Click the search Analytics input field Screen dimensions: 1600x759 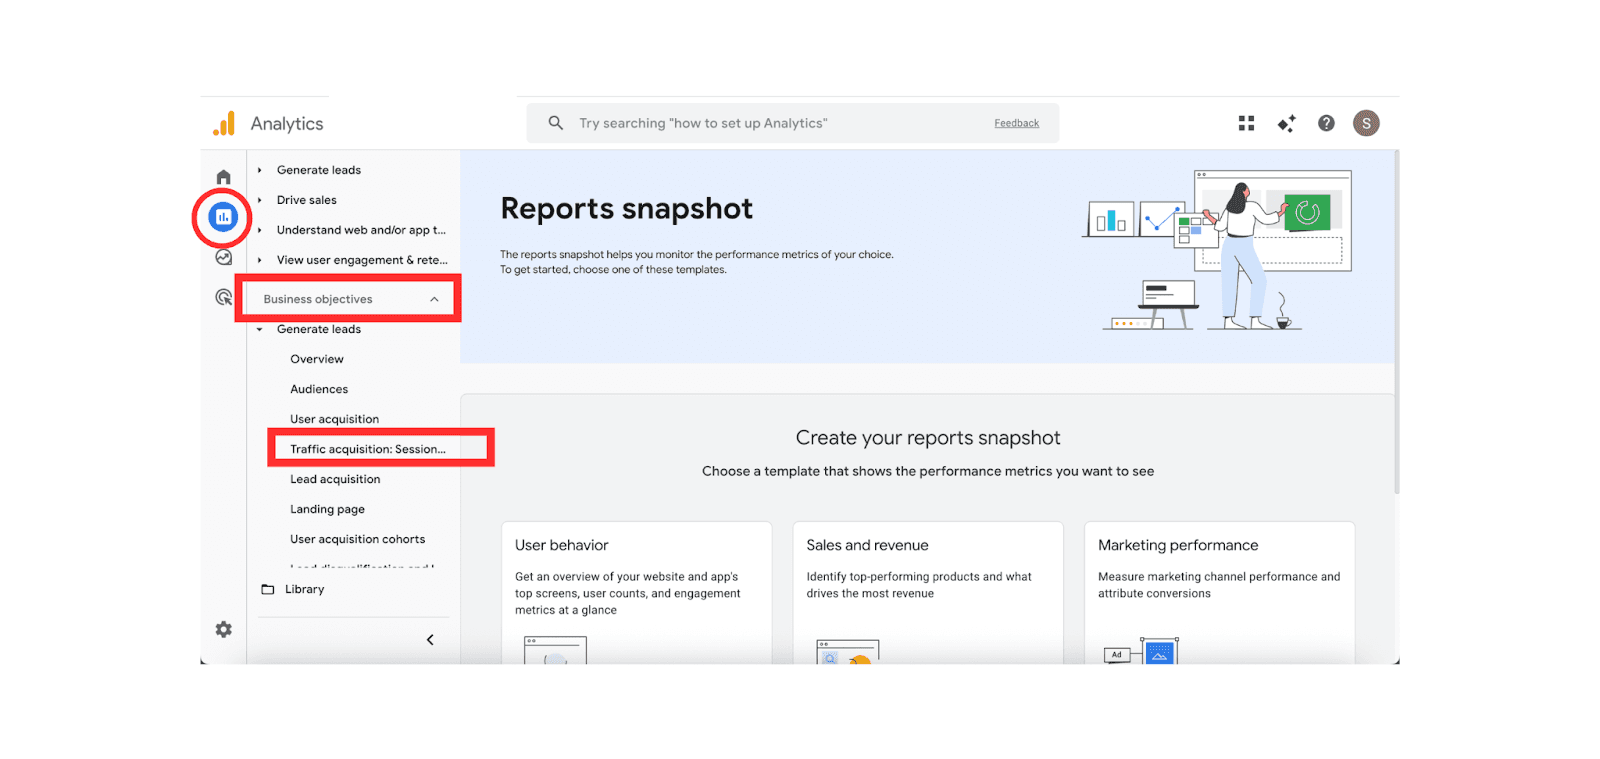coord(793,123)
